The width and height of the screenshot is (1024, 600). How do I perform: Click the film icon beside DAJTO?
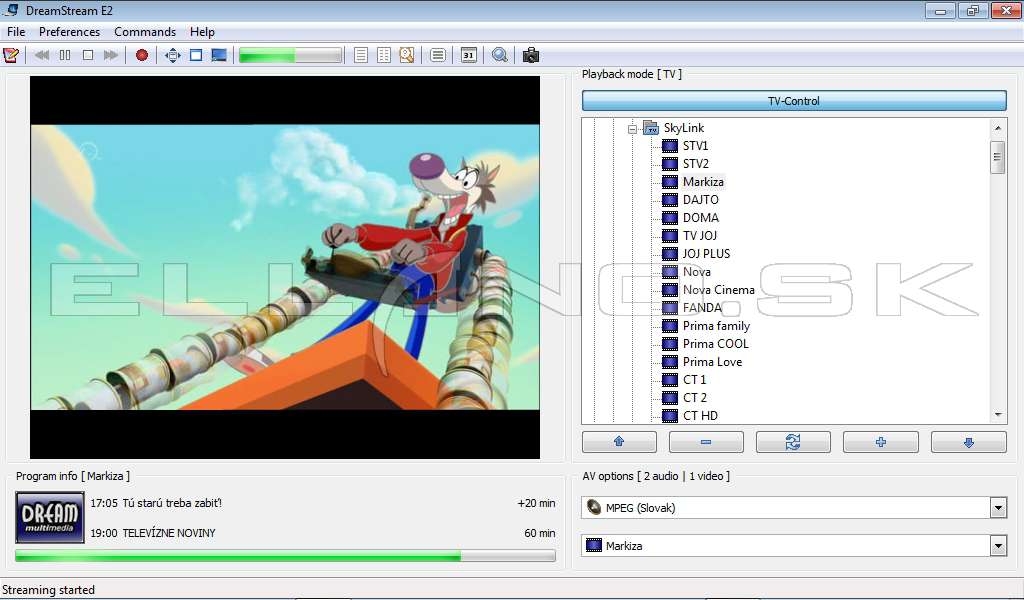[669, 200]
